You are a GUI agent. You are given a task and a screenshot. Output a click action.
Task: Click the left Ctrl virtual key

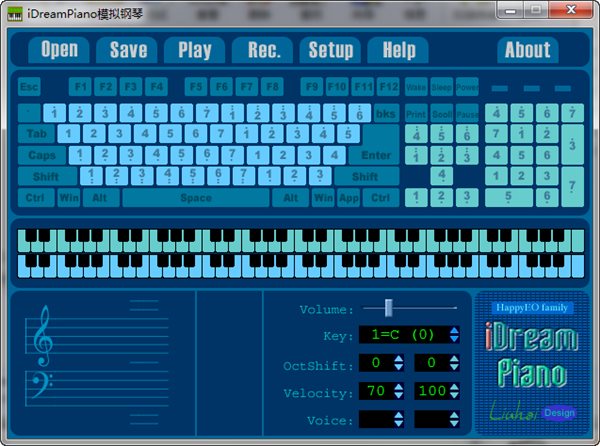pyautogui.click(x=35, y=198)
